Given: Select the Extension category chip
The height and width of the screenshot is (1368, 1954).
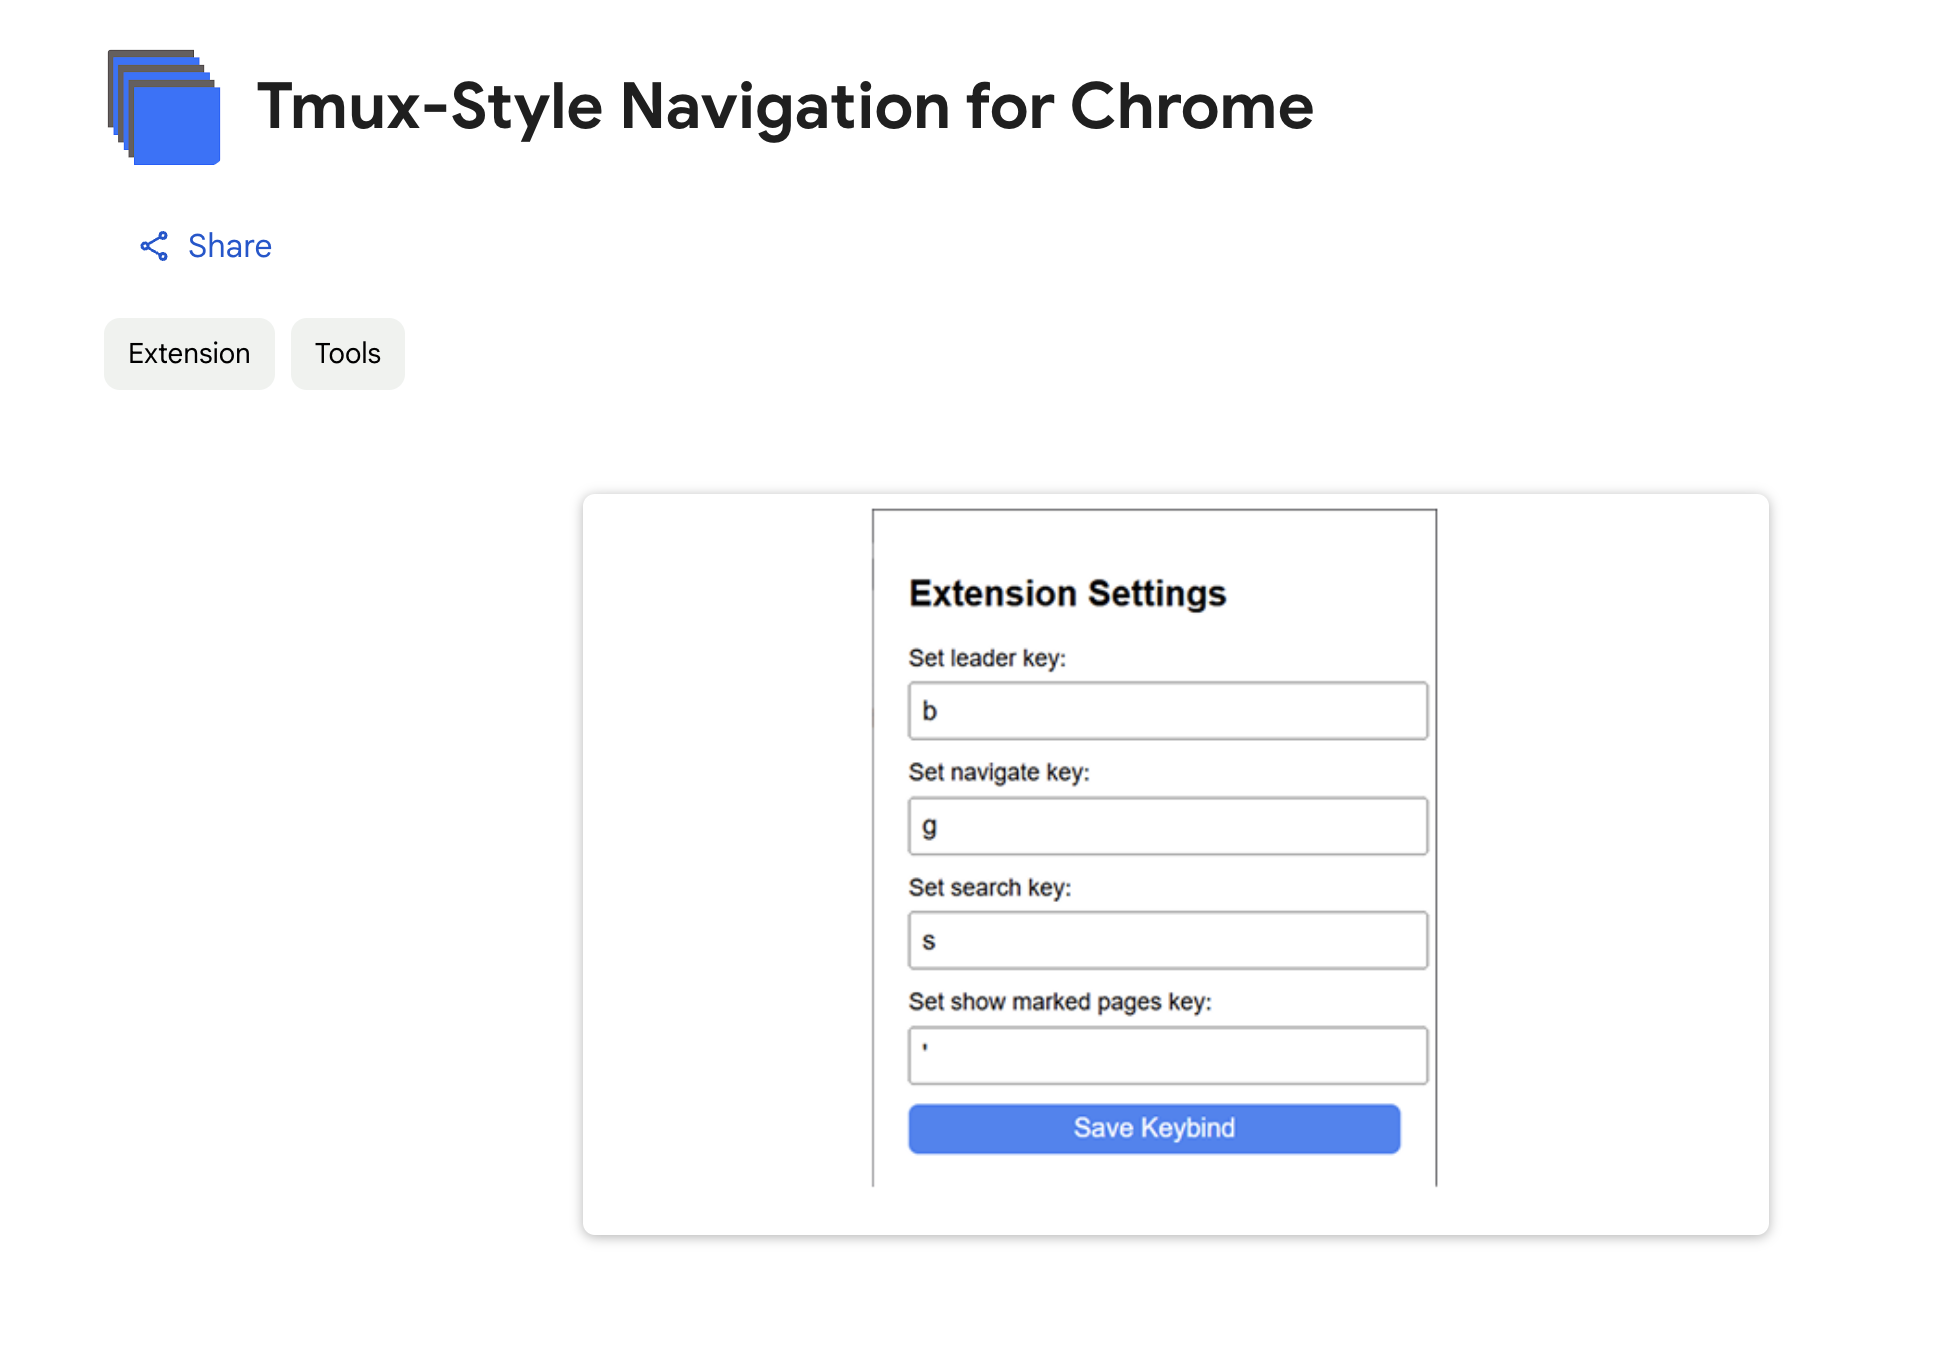Looking at the screenshot, I should (189, 354).
